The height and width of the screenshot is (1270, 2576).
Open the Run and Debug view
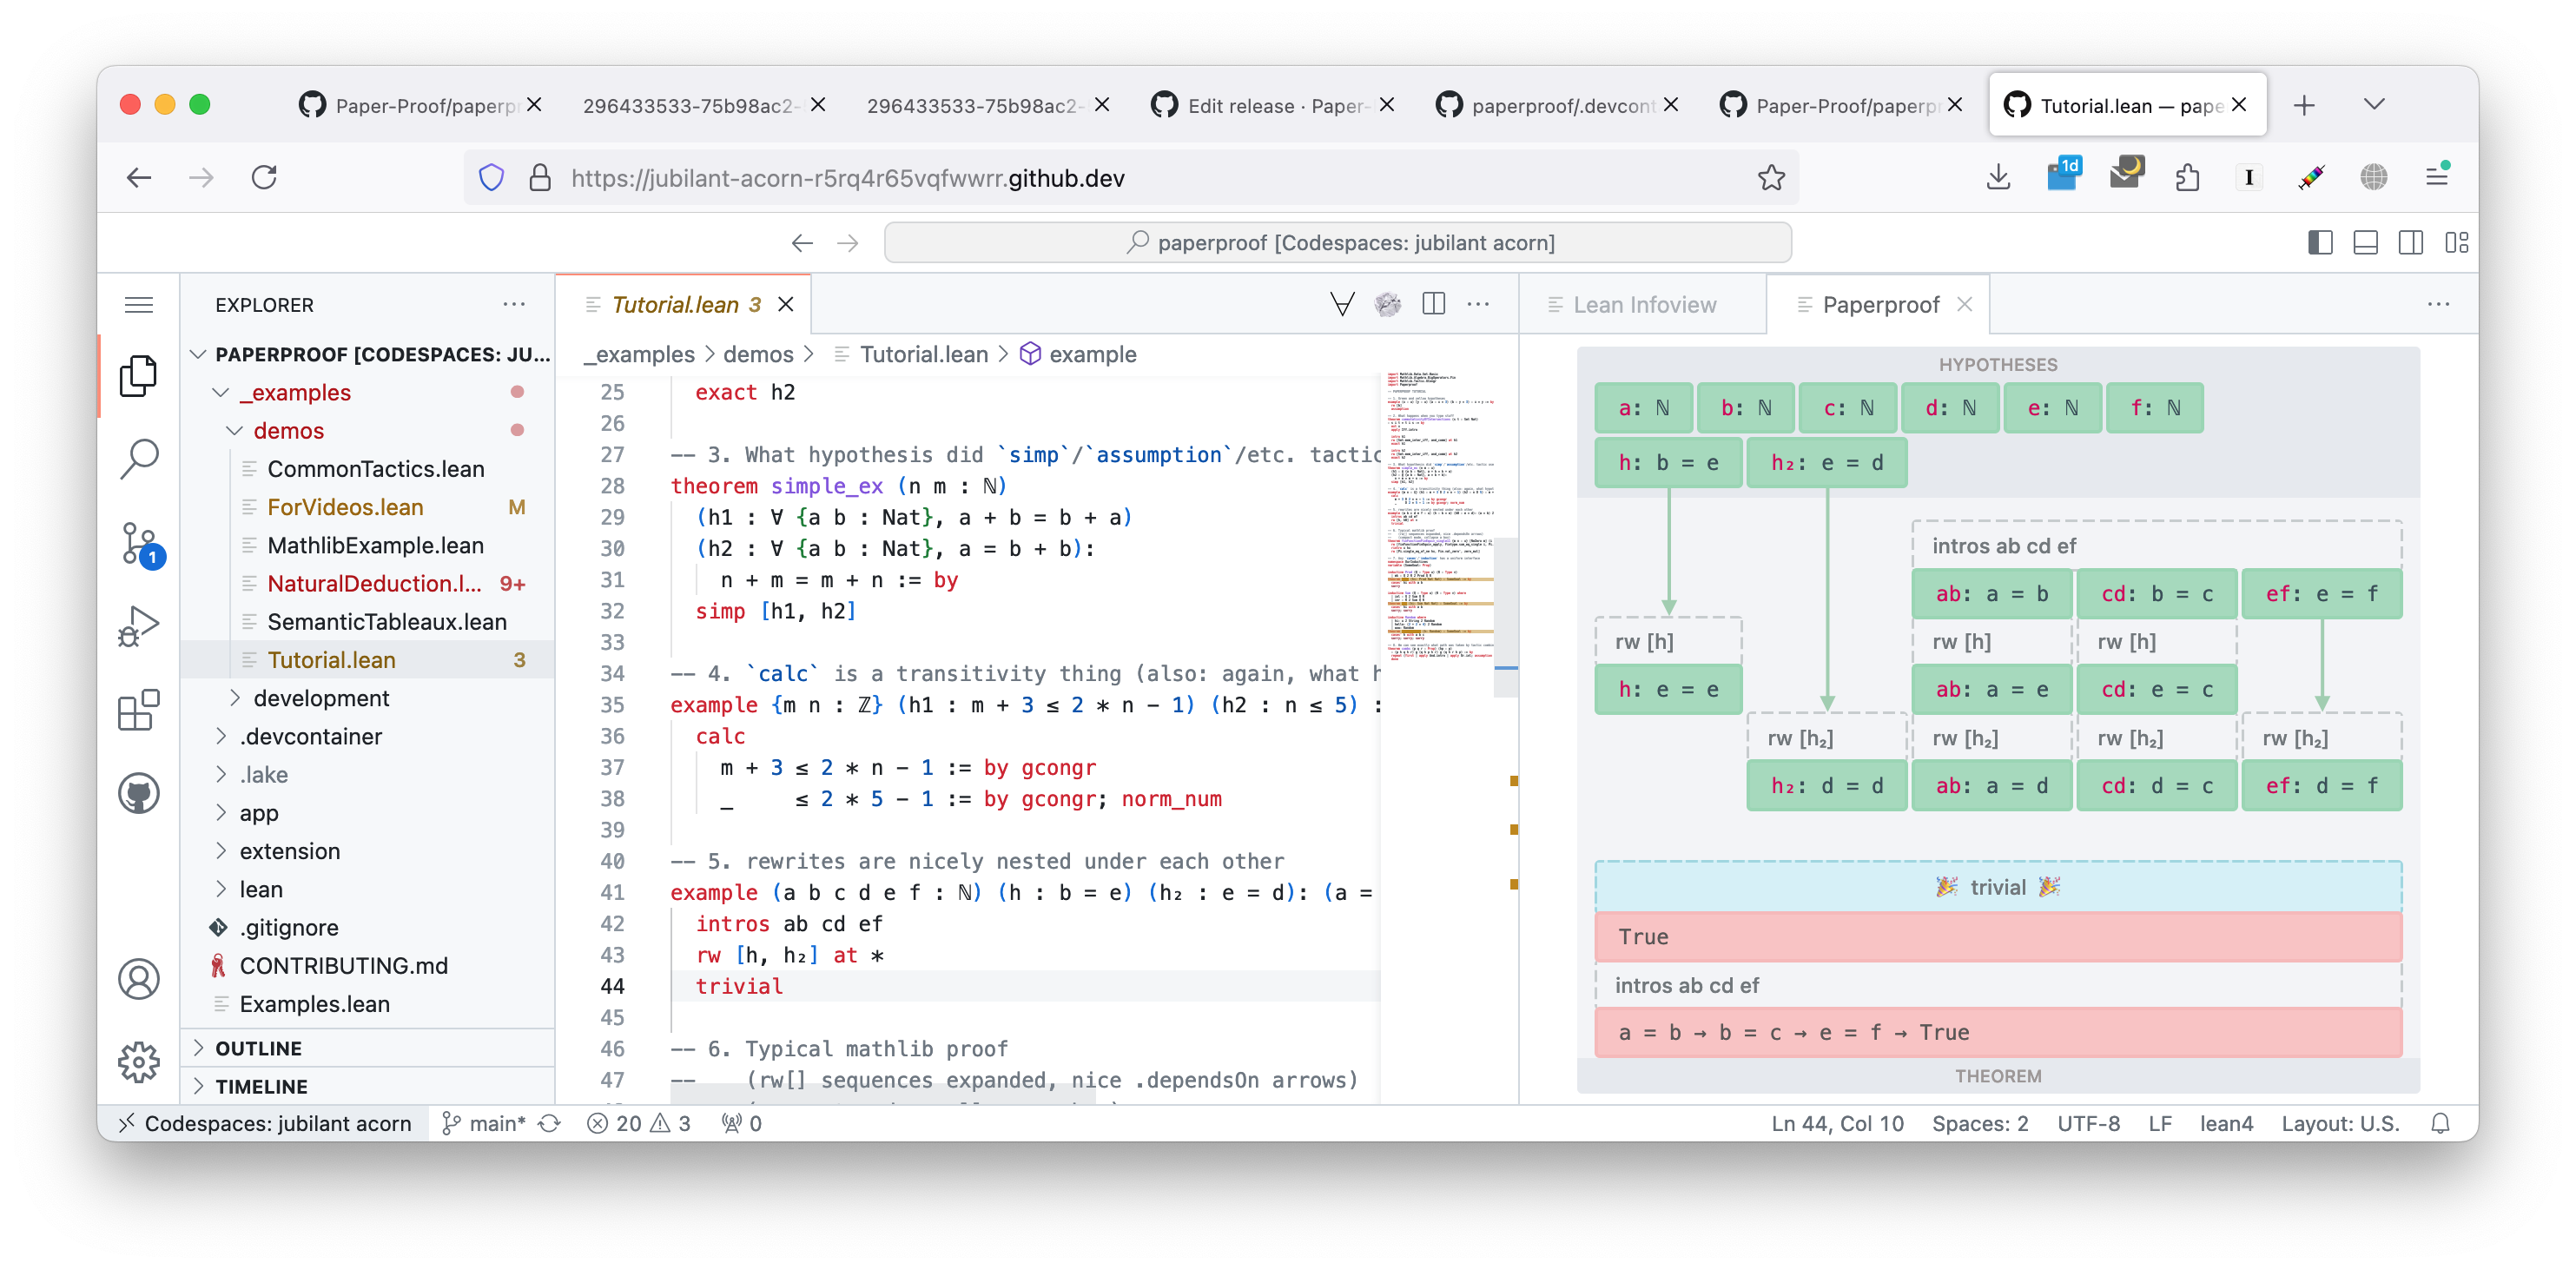coord(138,627)
